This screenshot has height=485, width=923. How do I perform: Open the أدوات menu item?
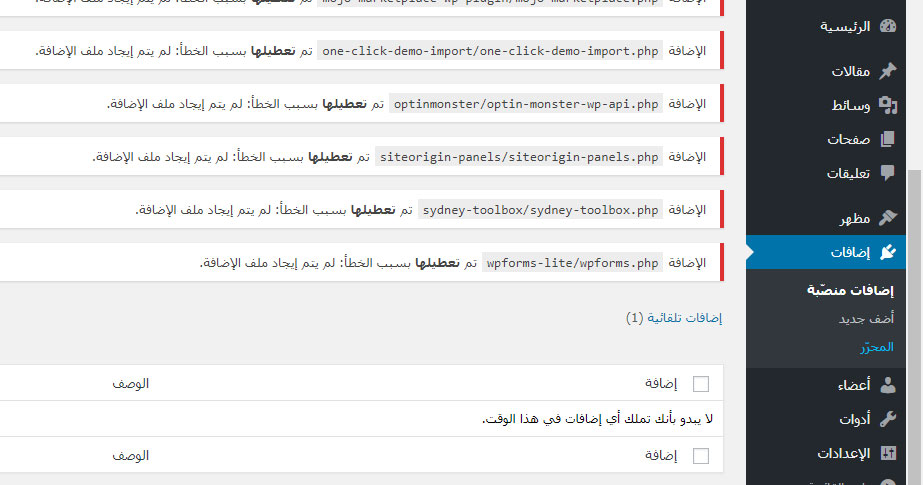click(x=826, y=418)
